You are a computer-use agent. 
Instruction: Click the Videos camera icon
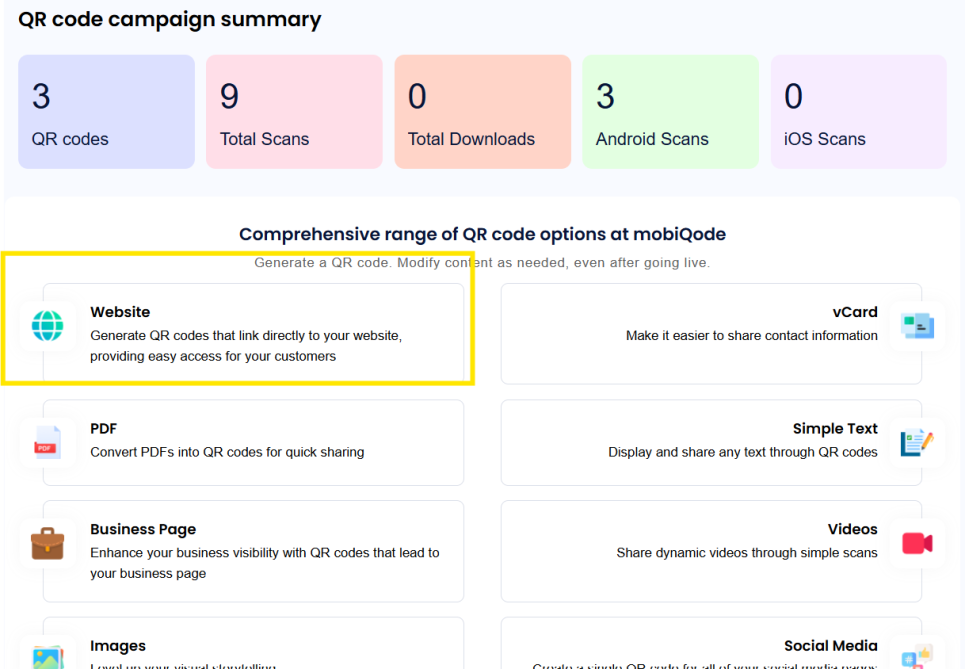click(x=916, y=543)
